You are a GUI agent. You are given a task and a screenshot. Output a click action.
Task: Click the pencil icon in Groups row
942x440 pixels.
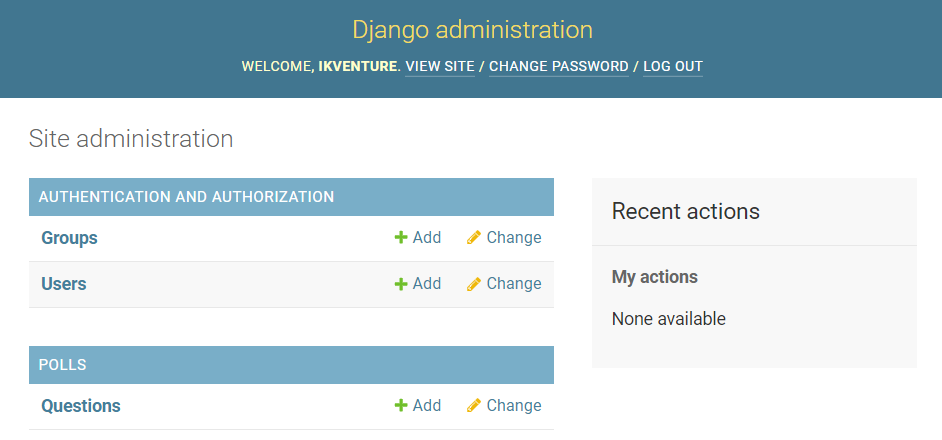[x=474, y=238]
